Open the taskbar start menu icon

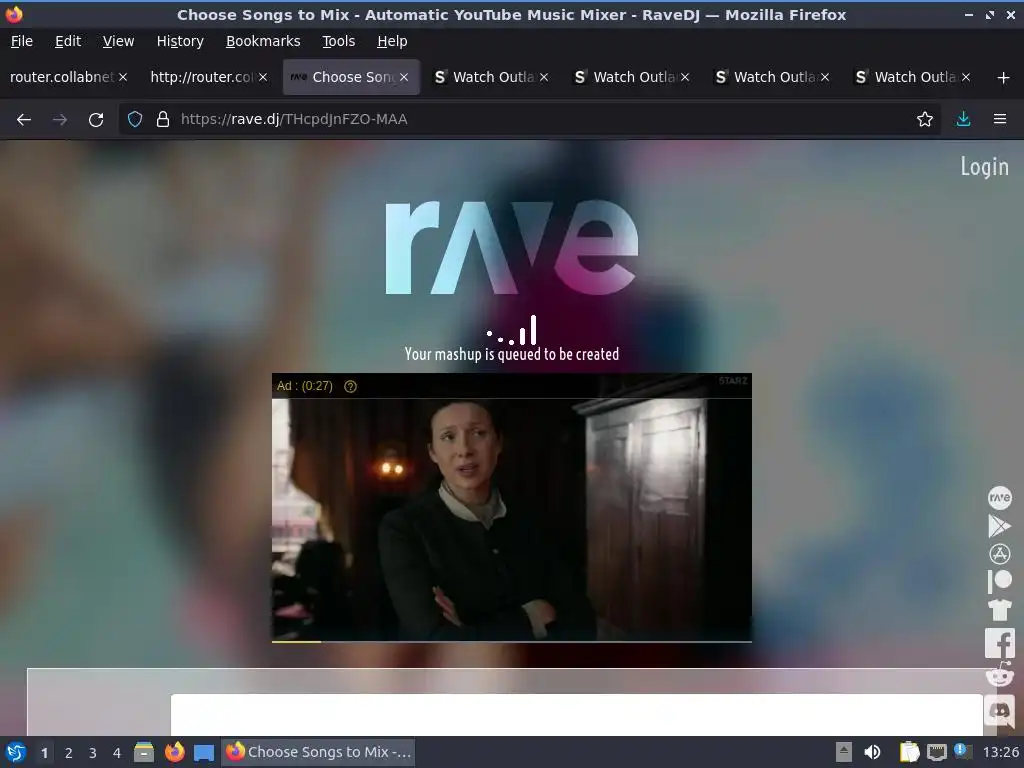(16, 752)
